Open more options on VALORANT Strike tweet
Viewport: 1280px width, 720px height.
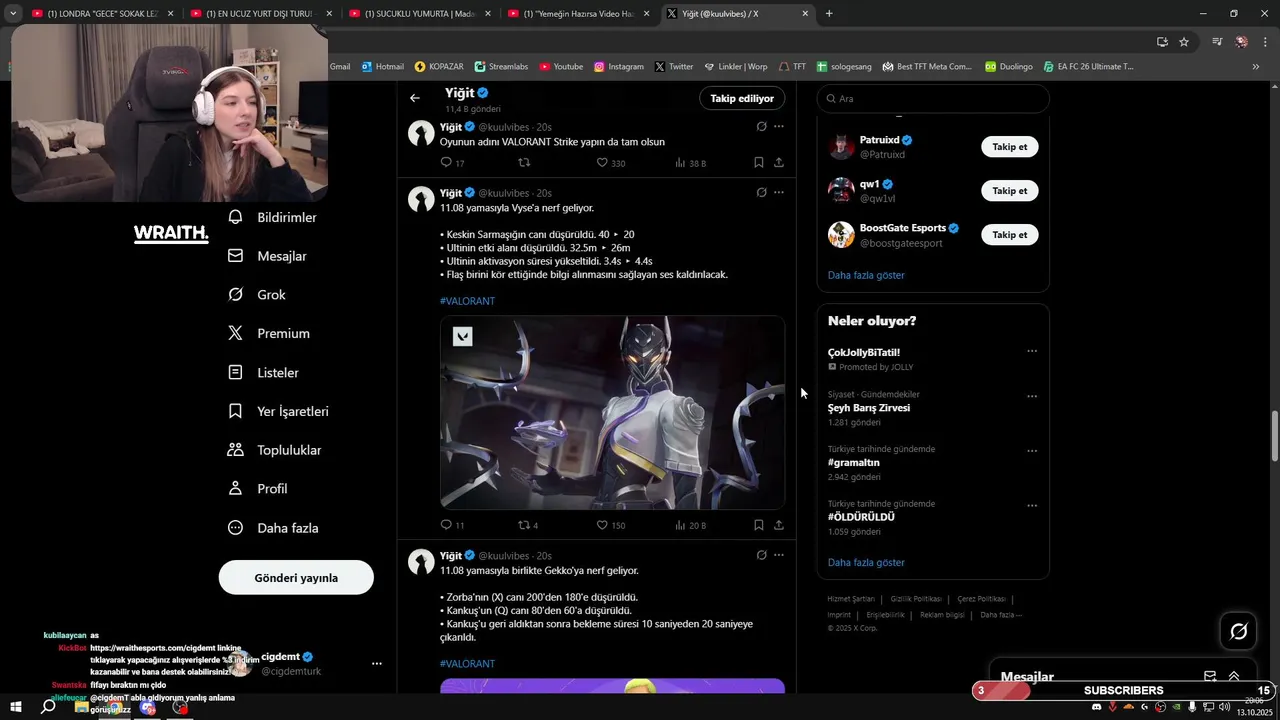pyautogui.click(x=779, y=127)
